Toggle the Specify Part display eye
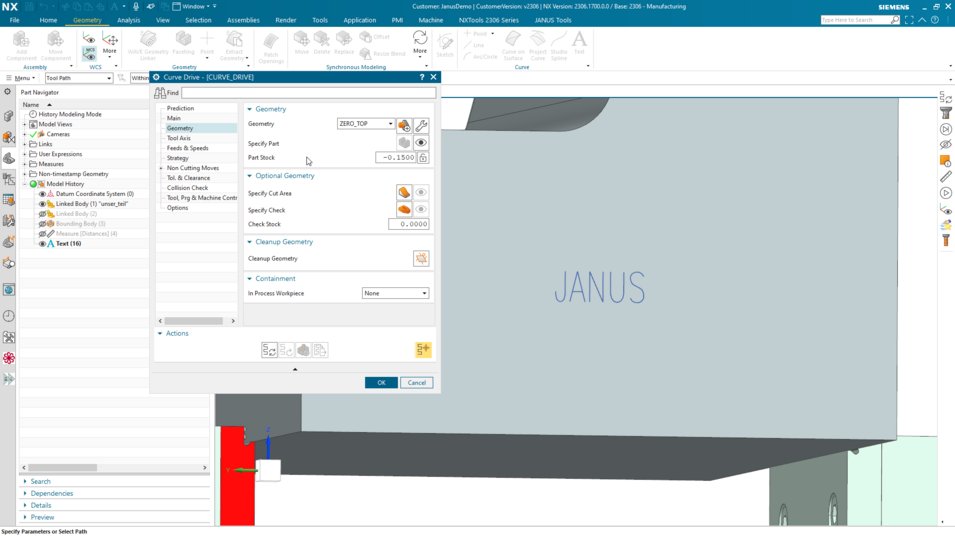Image resolution: width=955 pixels, height=537 pixels. 421,143
